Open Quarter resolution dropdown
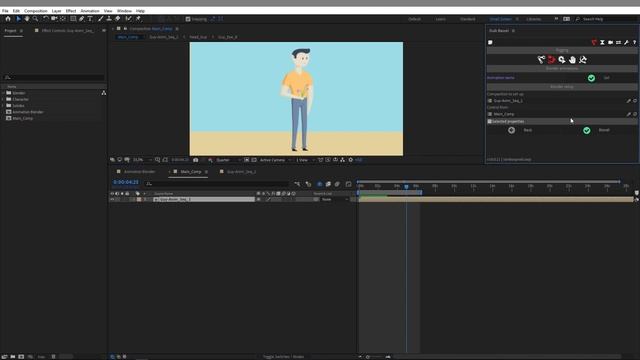This screenshot has width=640, height=360. pos(228,160)
